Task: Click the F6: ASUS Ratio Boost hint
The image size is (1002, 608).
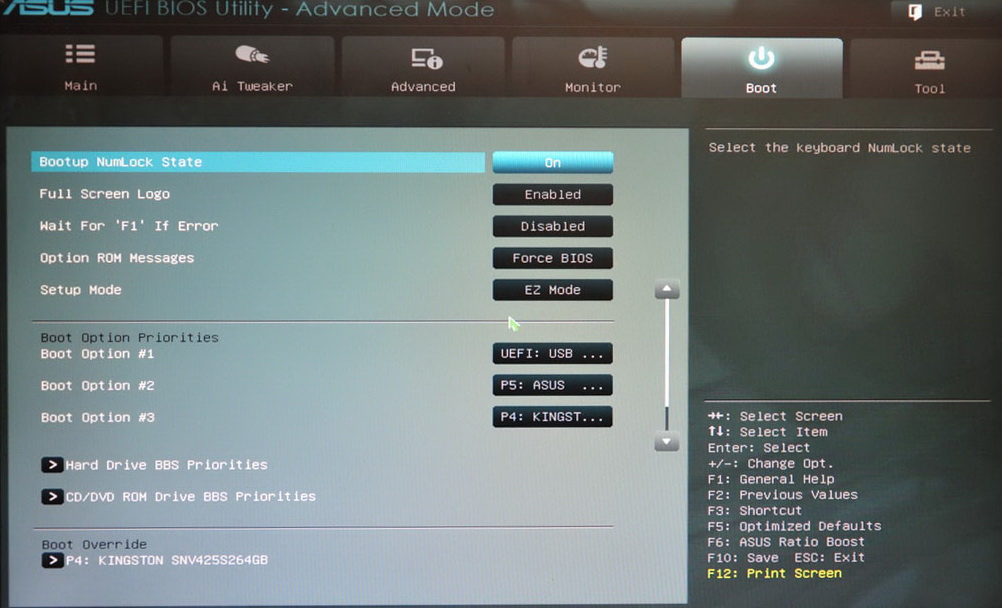Action: click(x=786, y=542)
